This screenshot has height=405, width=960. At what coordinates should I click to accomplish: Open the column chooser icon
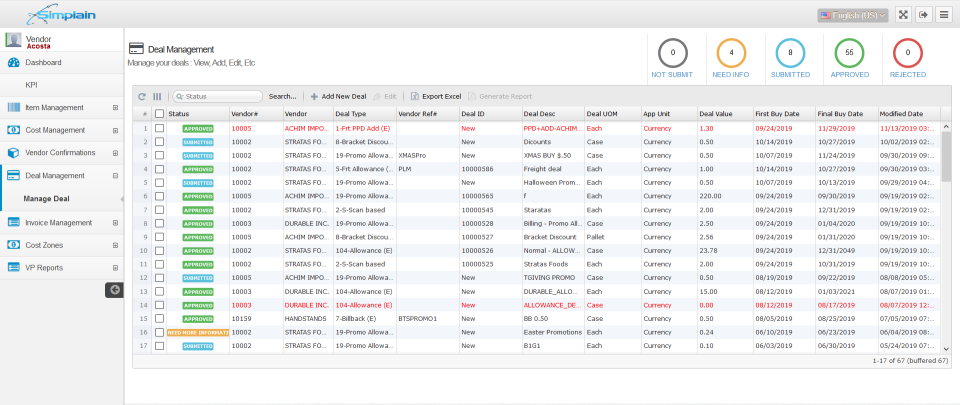[x=157, y=97]
